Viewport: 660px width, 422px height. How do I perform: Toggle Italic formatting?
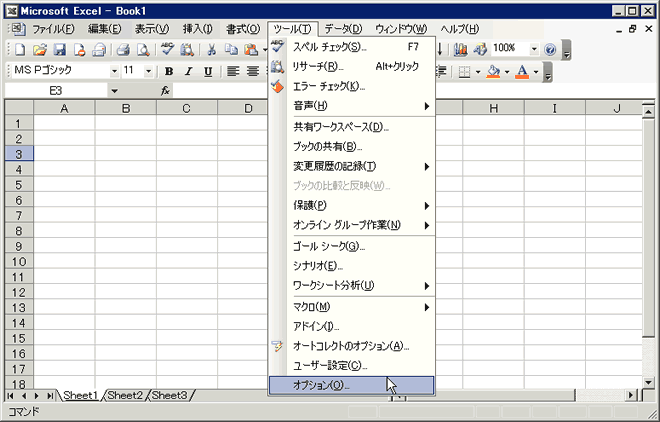tap(189, 72)
